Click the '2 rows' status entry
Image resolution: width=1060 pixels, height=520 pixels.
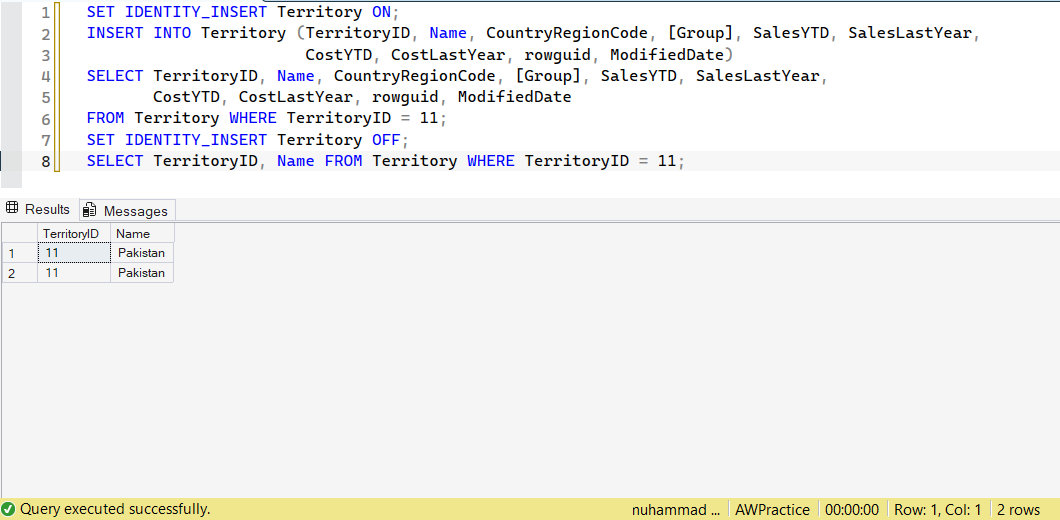pyautogui.click(x=1019, y=510)
